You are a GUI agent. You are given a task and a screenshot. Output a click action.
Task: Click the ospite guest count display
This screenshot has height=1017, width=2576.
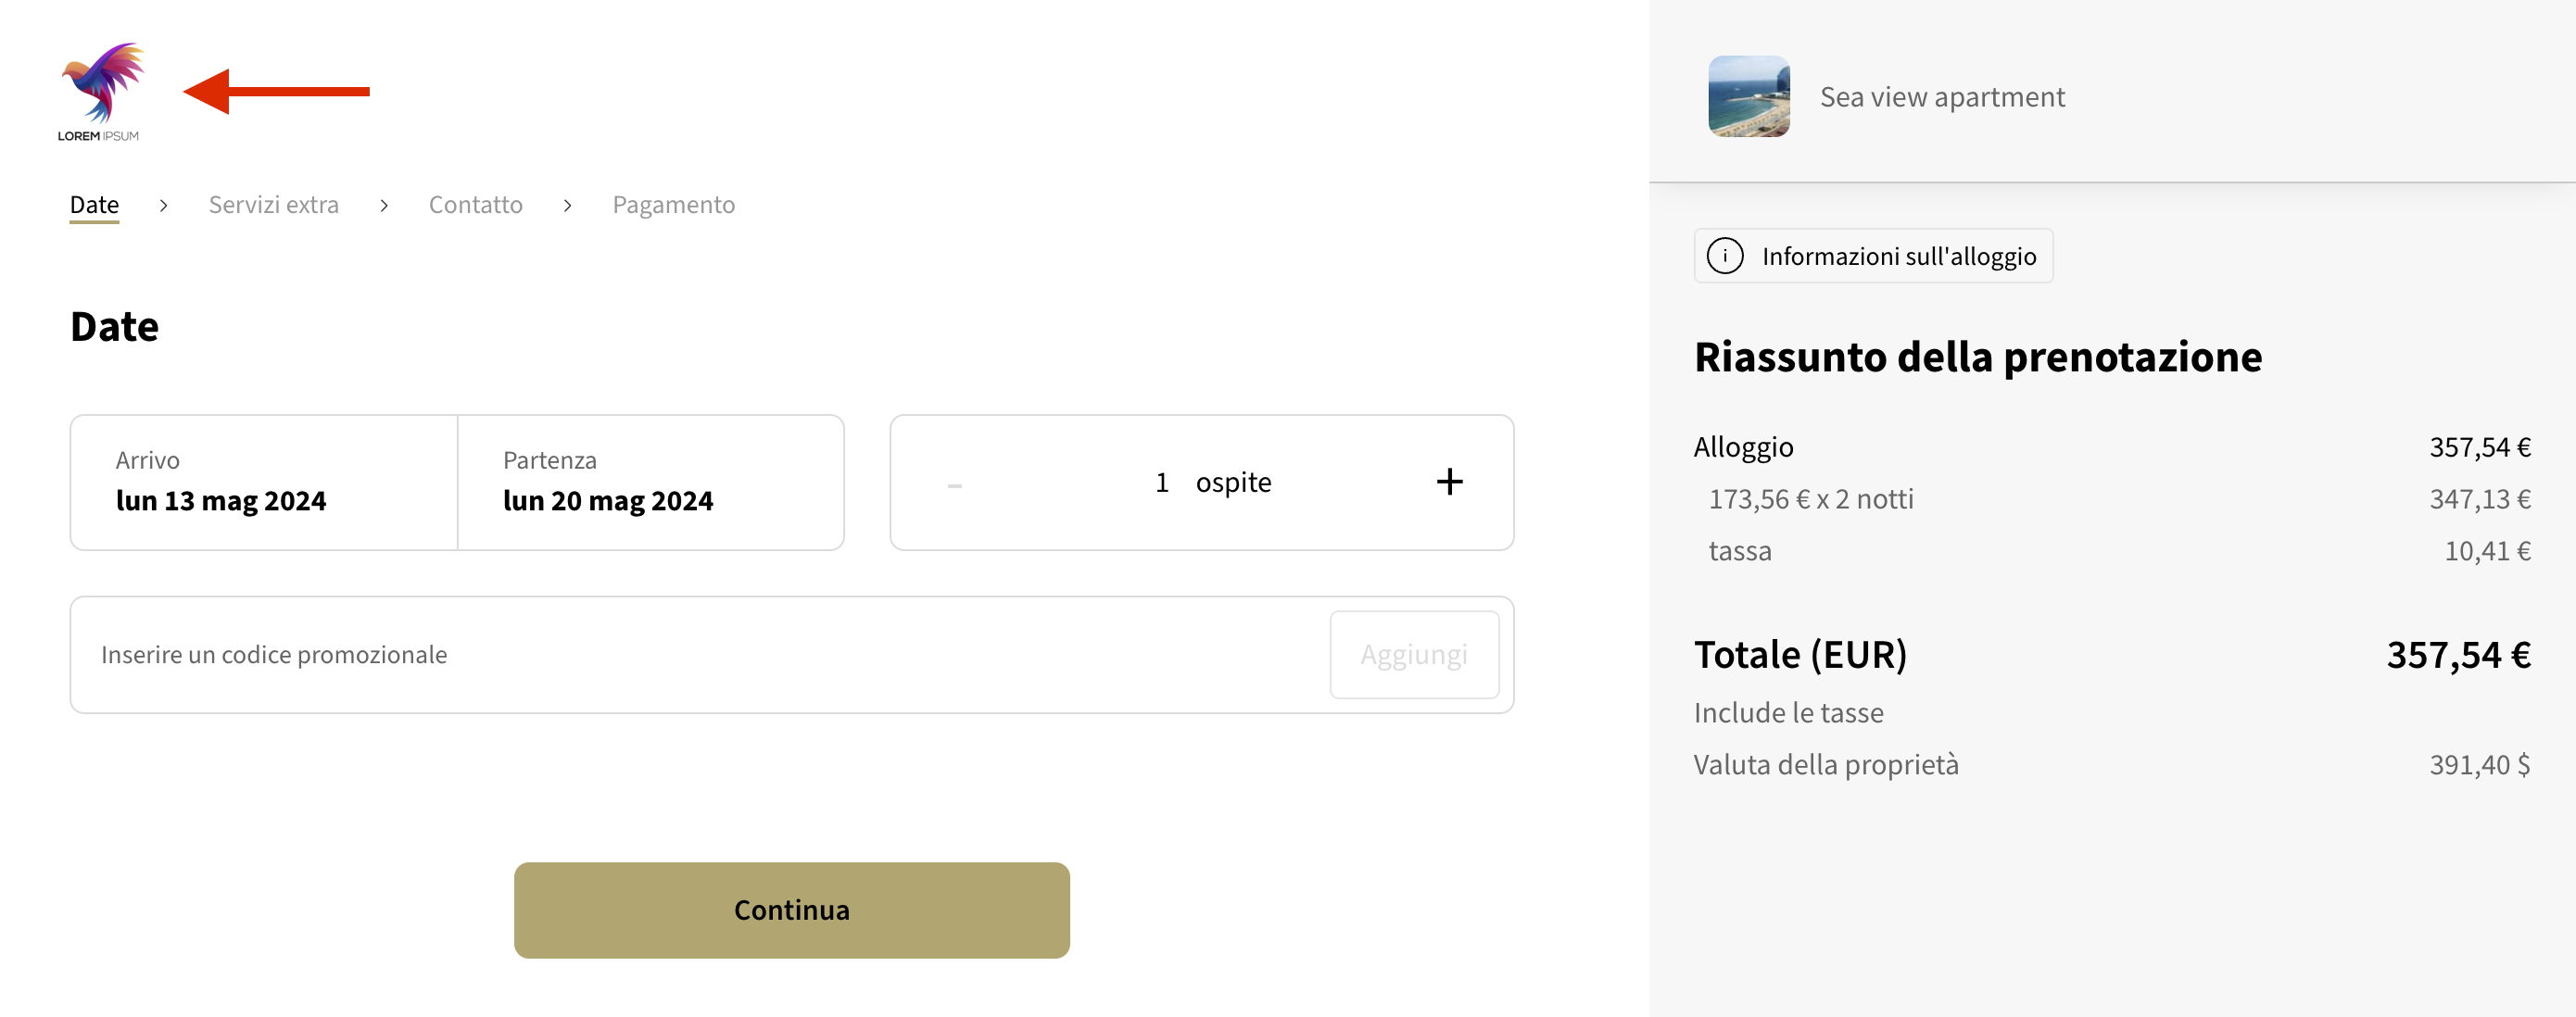pos(1215,481)
